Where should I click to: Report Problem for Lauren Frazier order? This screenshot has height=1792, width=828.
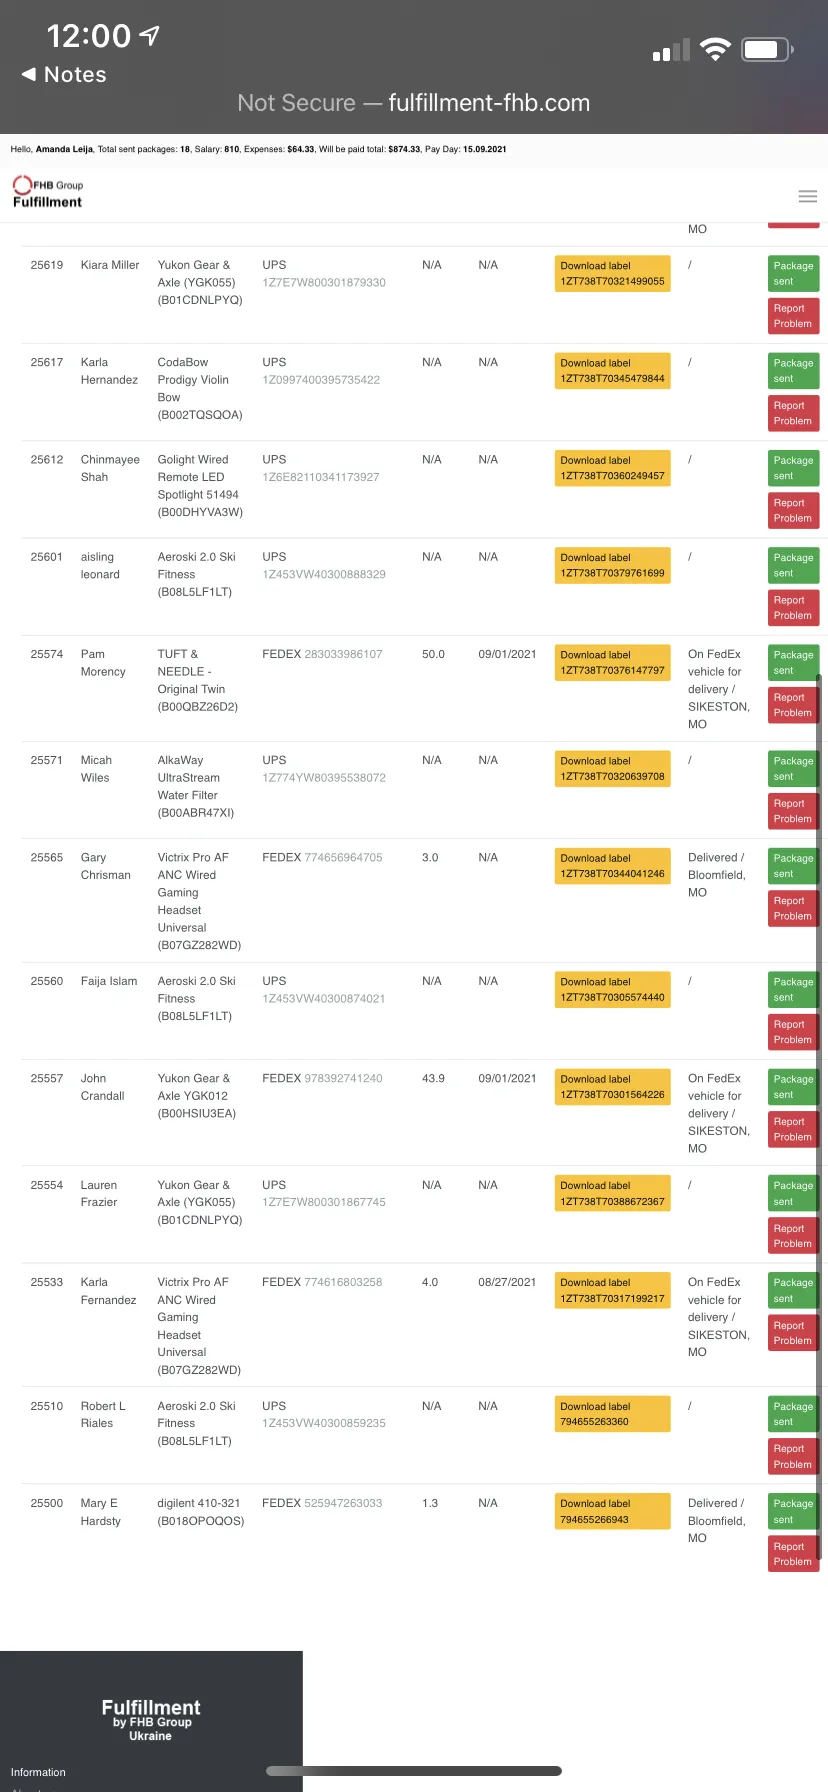(793, 1236)
